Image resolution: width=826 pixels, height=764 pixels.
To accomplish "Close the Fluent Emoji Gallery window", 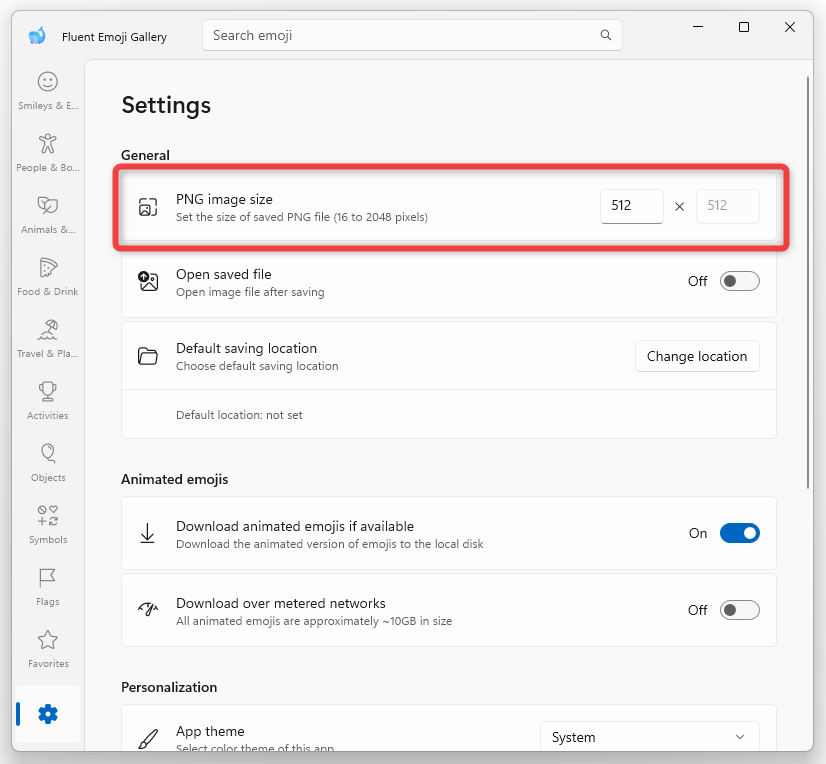I will pos(790,27).
